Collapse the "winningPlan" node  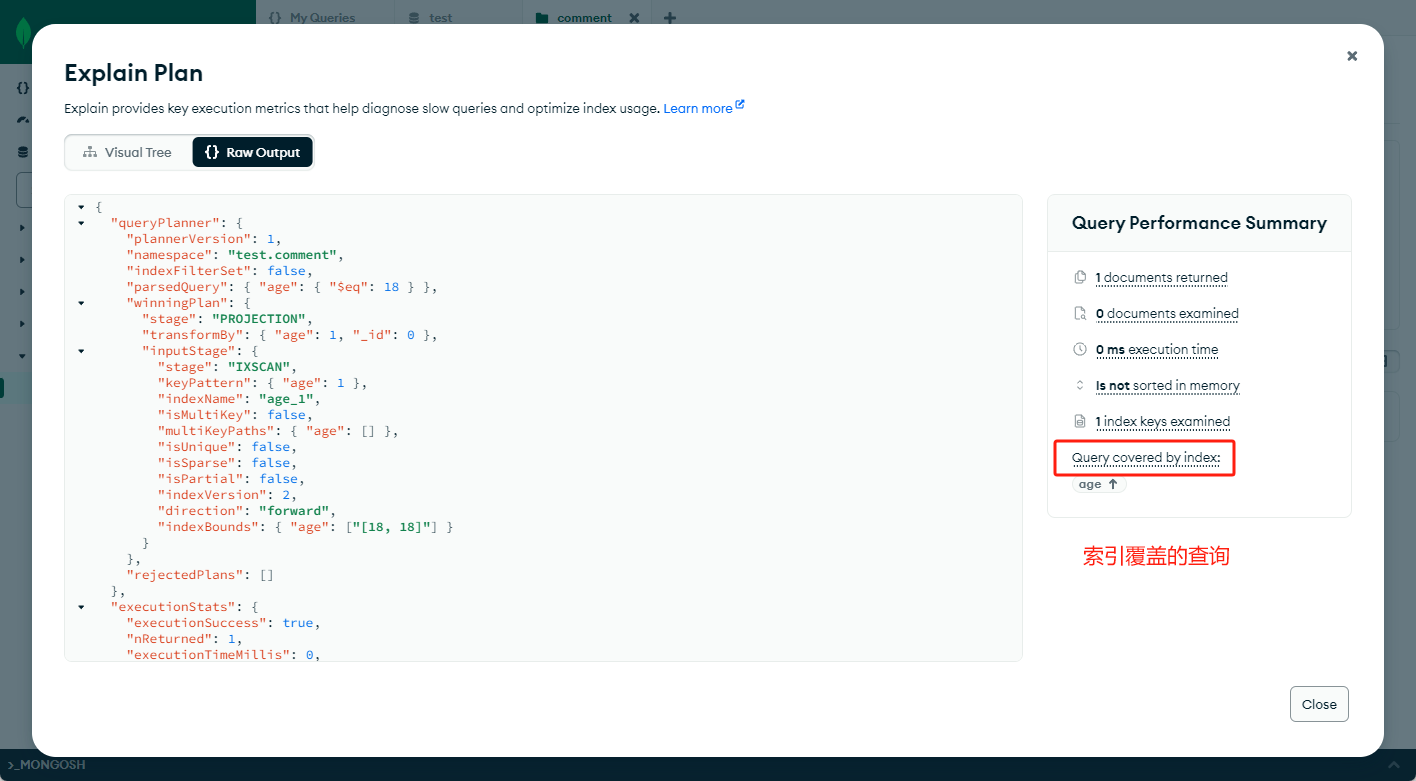pyautogui.click(x=81, y=303)
